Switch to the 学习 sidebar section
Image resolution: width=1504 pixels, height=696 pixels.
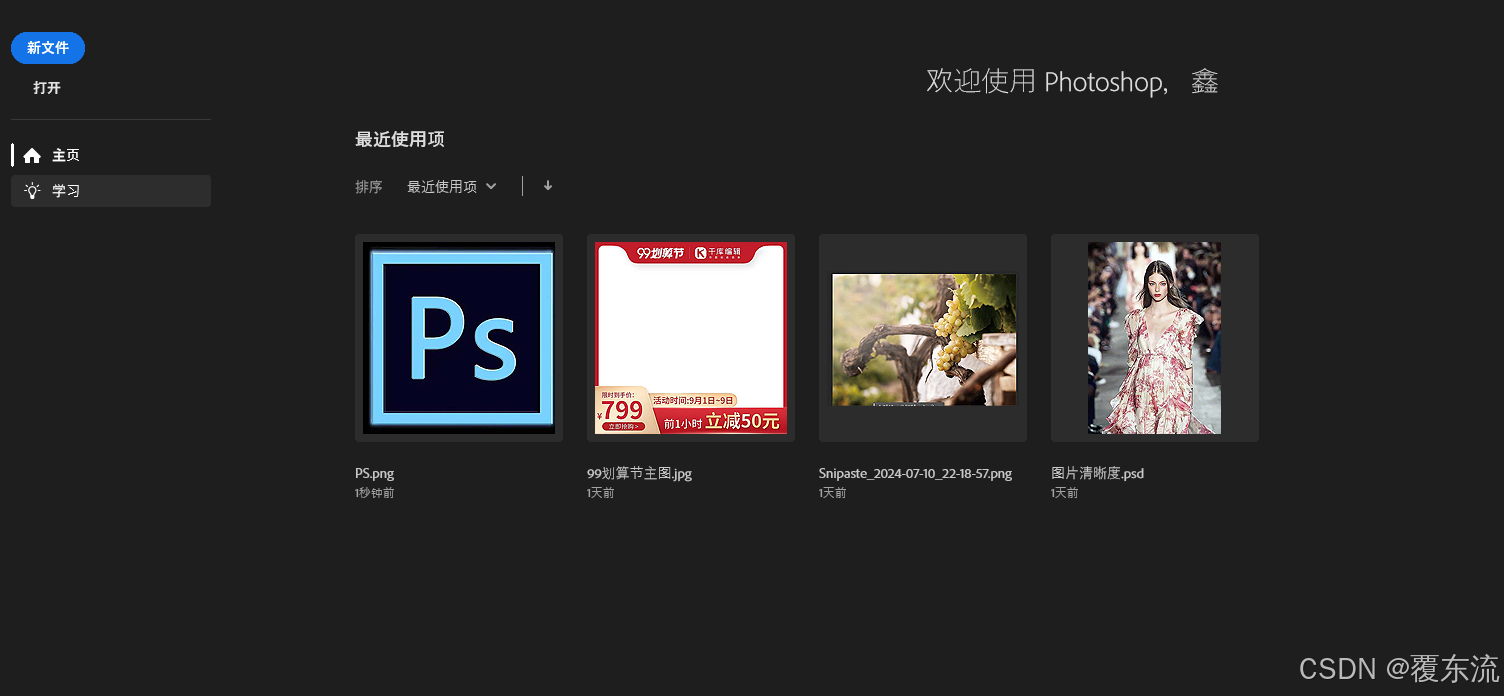(x=111, y=191)
